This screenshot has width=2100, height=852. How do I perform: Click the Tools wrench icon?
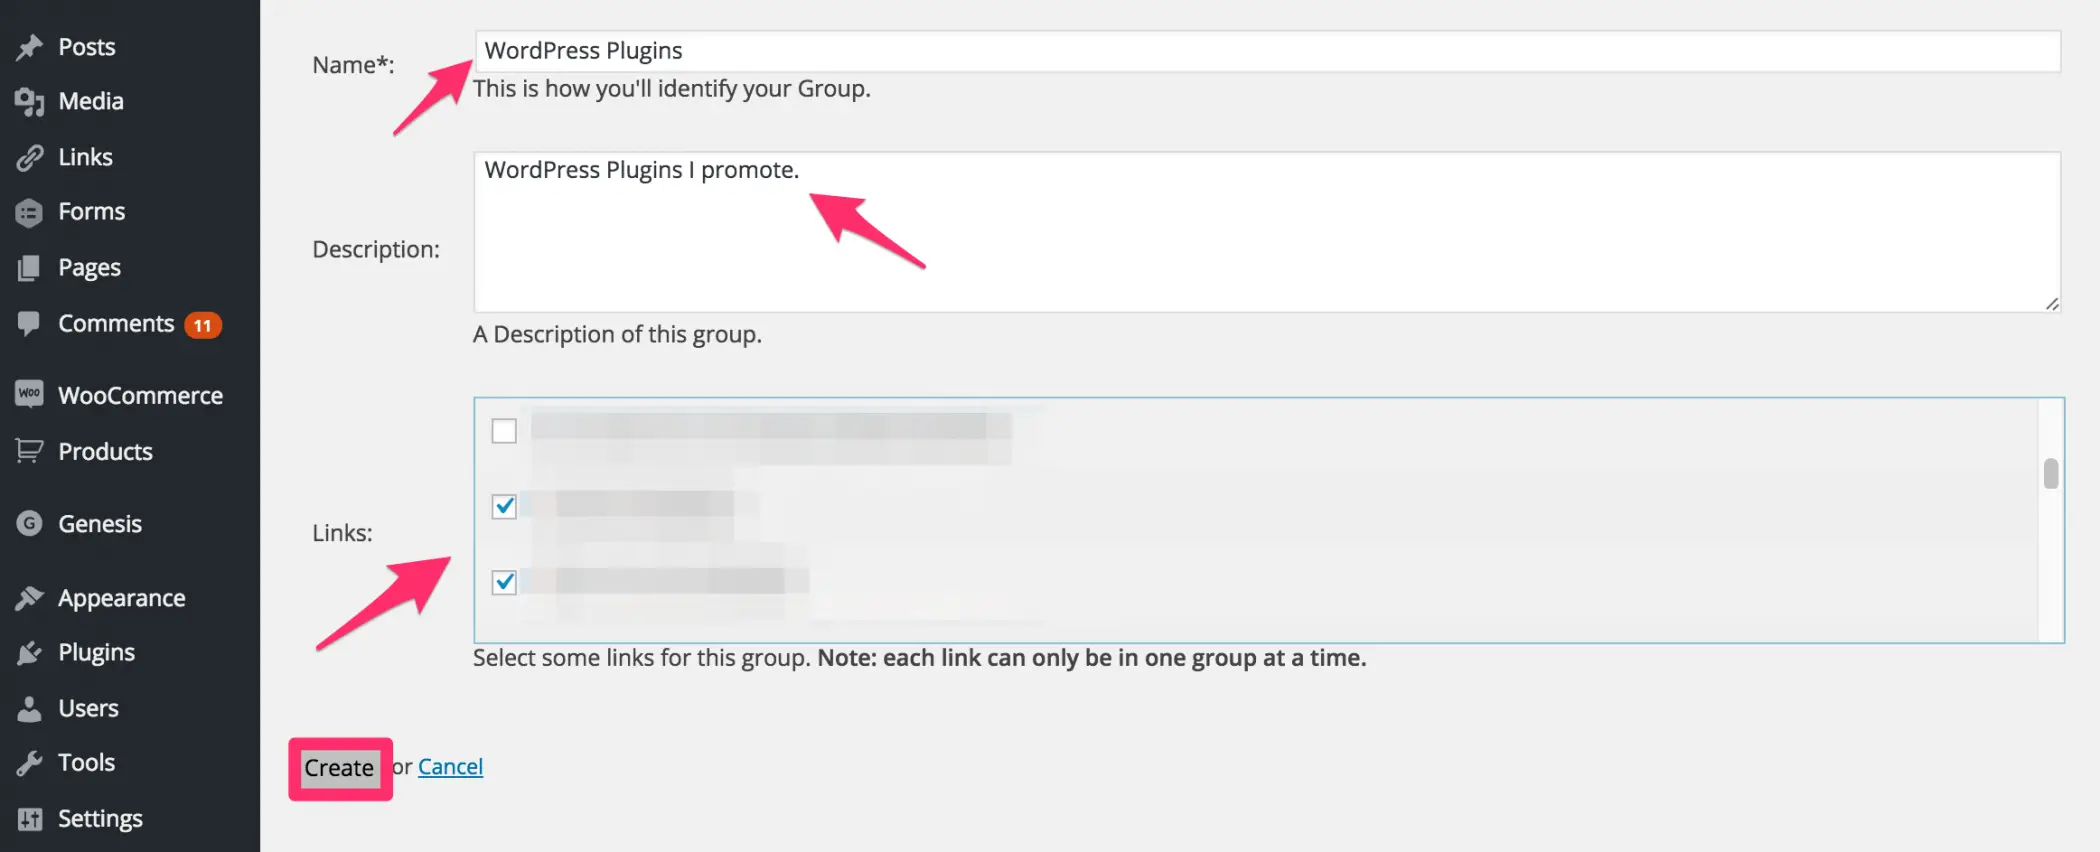pos(30,763)
